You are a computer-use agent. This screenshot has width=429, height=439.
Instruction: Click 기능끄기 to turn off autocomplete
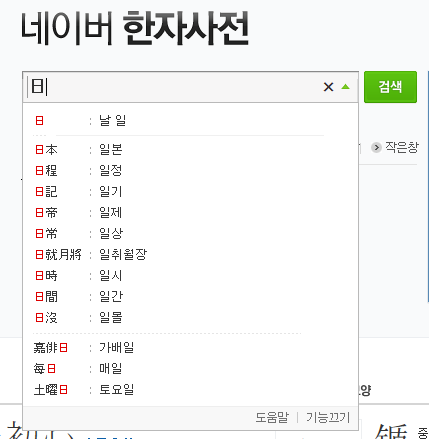click(328, 417)
